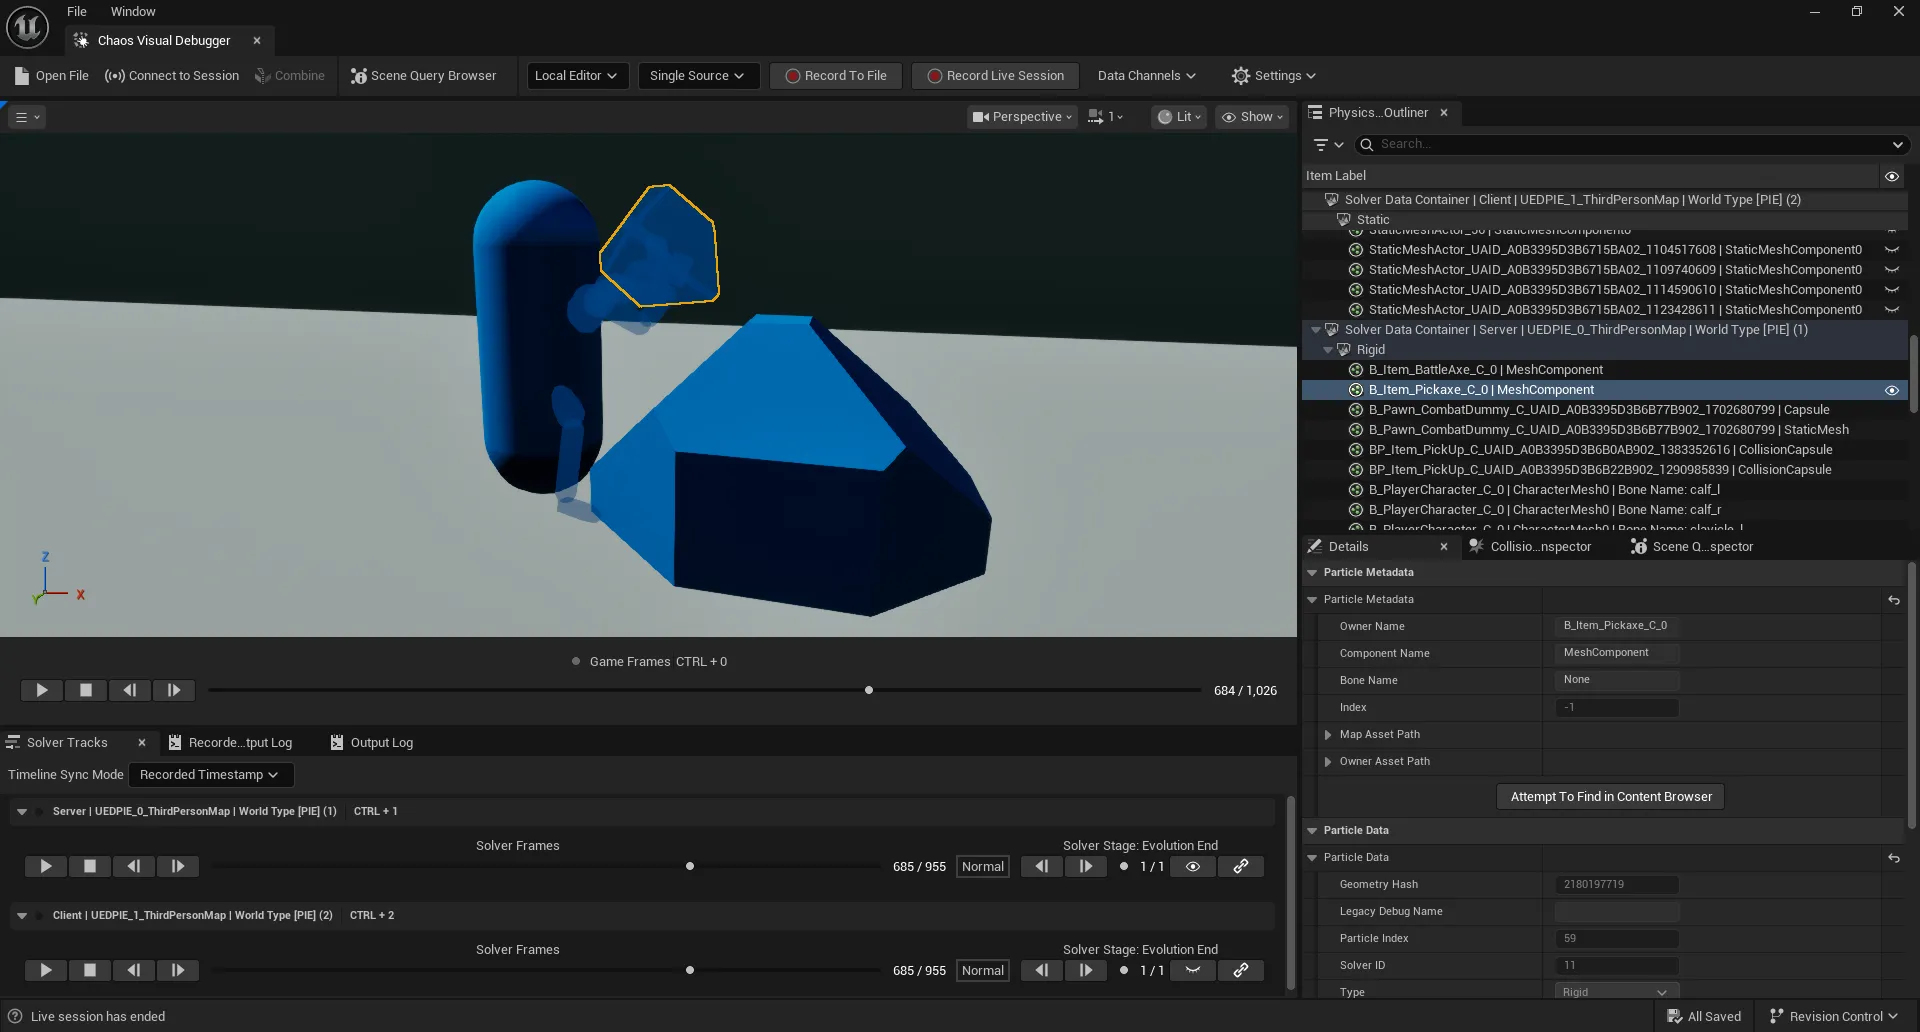Switch to the Output Log tab
The width and height of the screenshot is (1920, 1032).
tap(380, 742)
